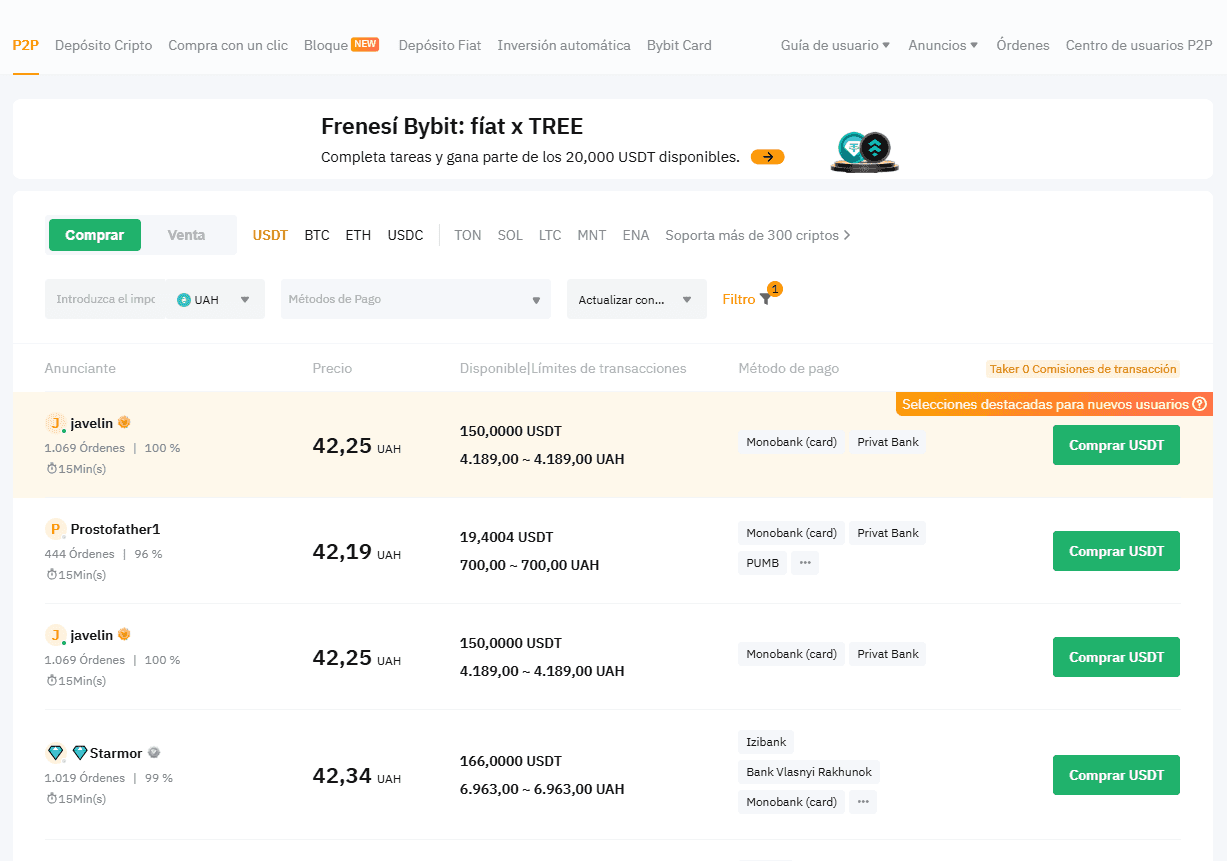Screen dimensions: 1227x861
Task: Click the highlighted javelin advertiser avatar
Action: 55,423
